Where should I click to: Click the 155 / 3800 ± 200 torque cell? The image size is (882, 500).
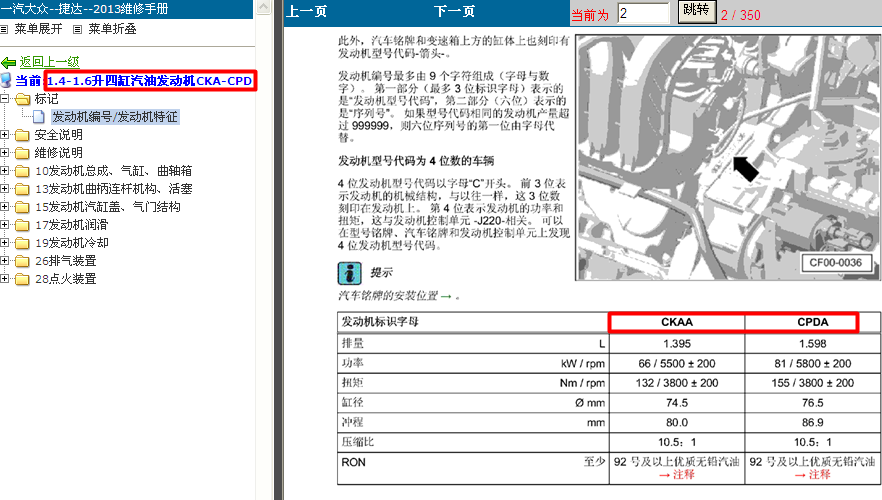[x=813, y=383]
